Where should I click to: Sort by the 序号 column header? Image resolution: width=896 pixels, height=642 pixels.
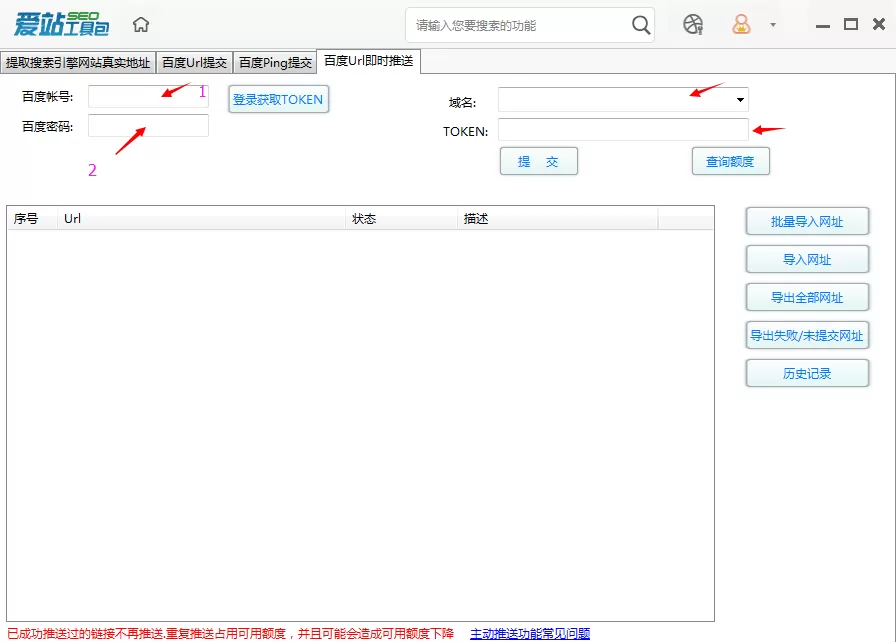pyautogui.click(x=32, y=219)
